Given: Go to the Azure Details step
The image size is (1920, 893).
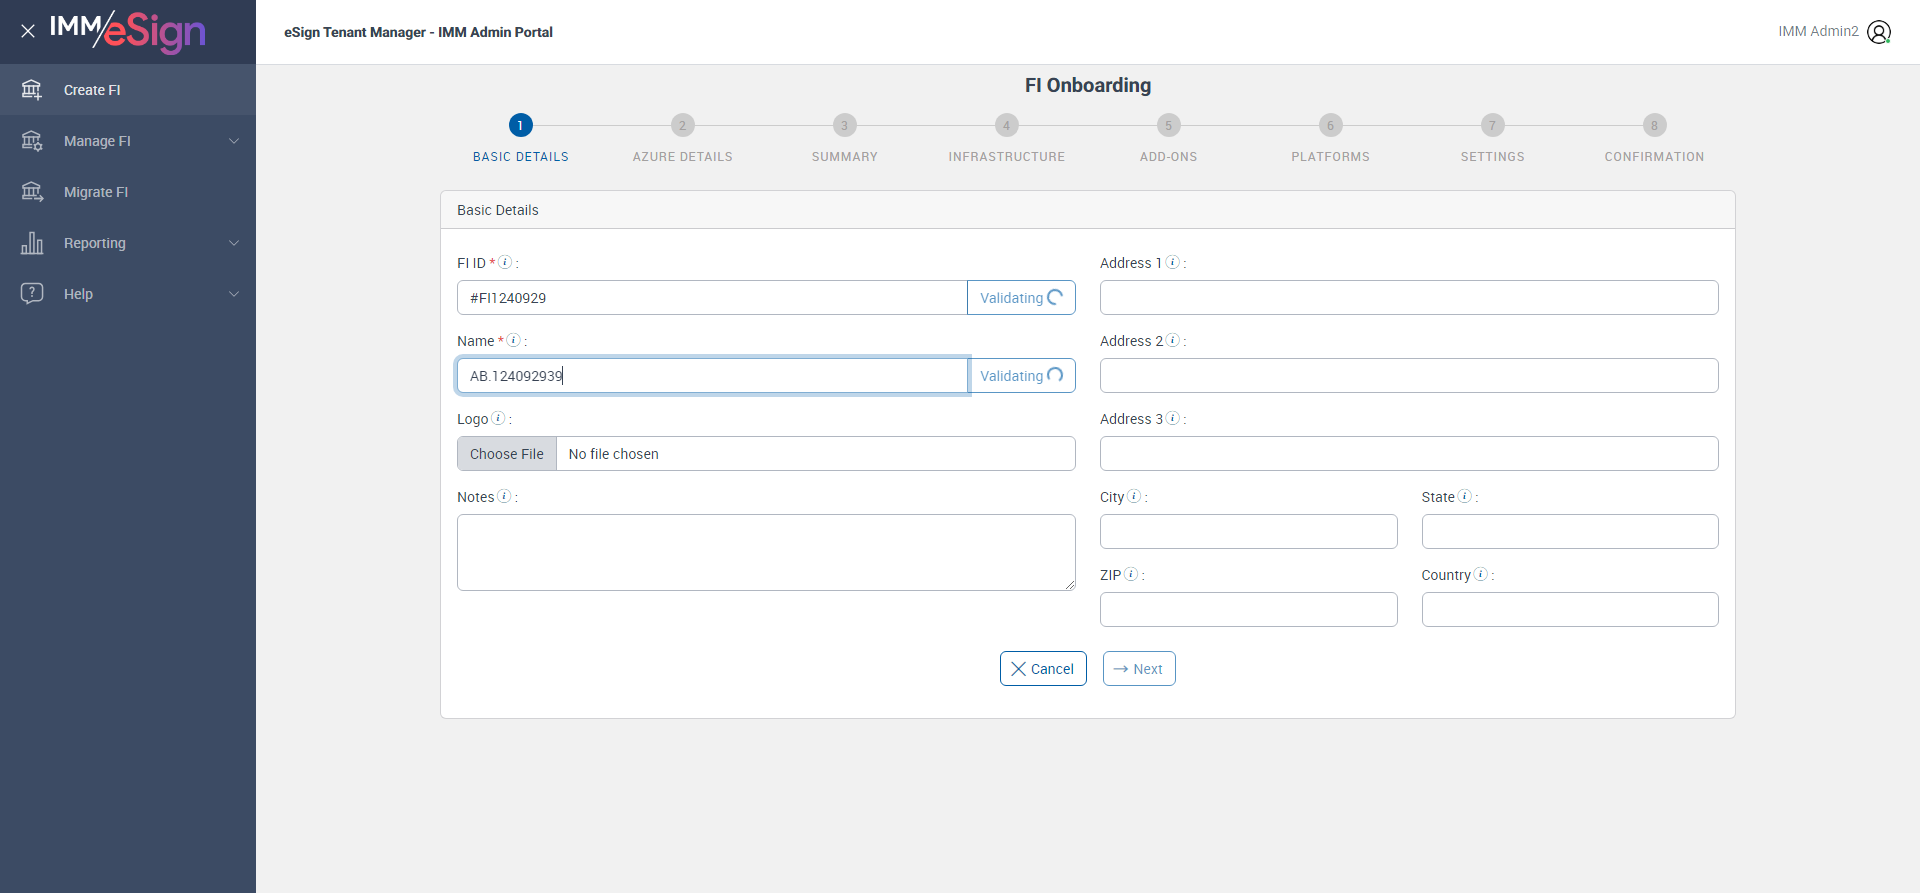Looking at the screenshot, I should click(x=682, y=126).
